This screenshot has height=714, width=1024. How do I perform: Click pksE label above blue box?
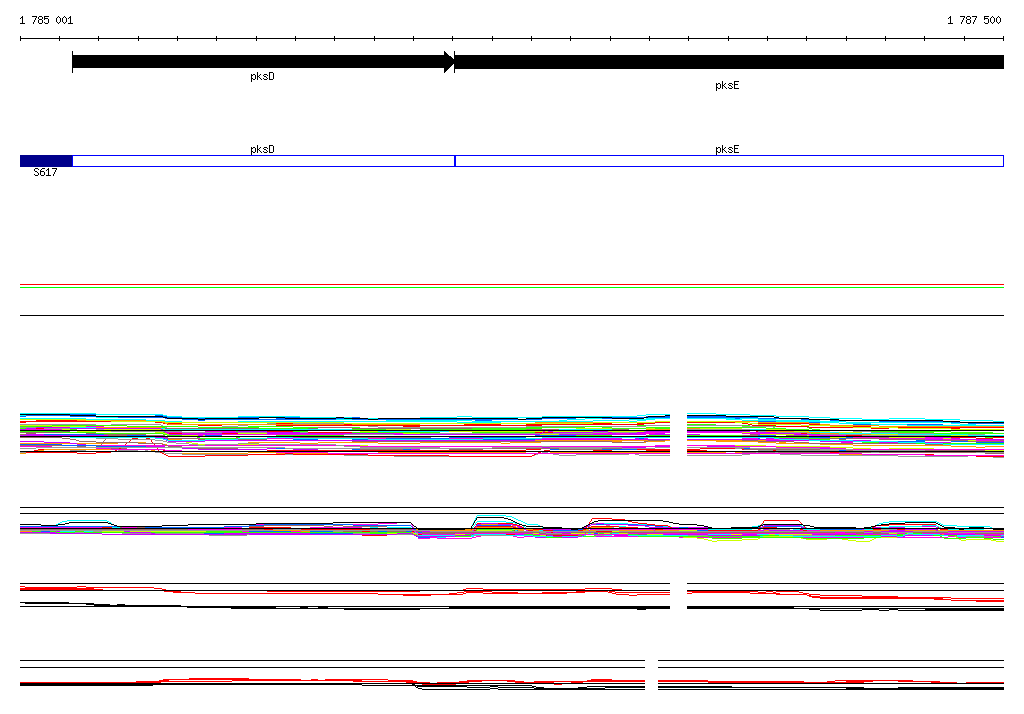[x=727, y=149]
